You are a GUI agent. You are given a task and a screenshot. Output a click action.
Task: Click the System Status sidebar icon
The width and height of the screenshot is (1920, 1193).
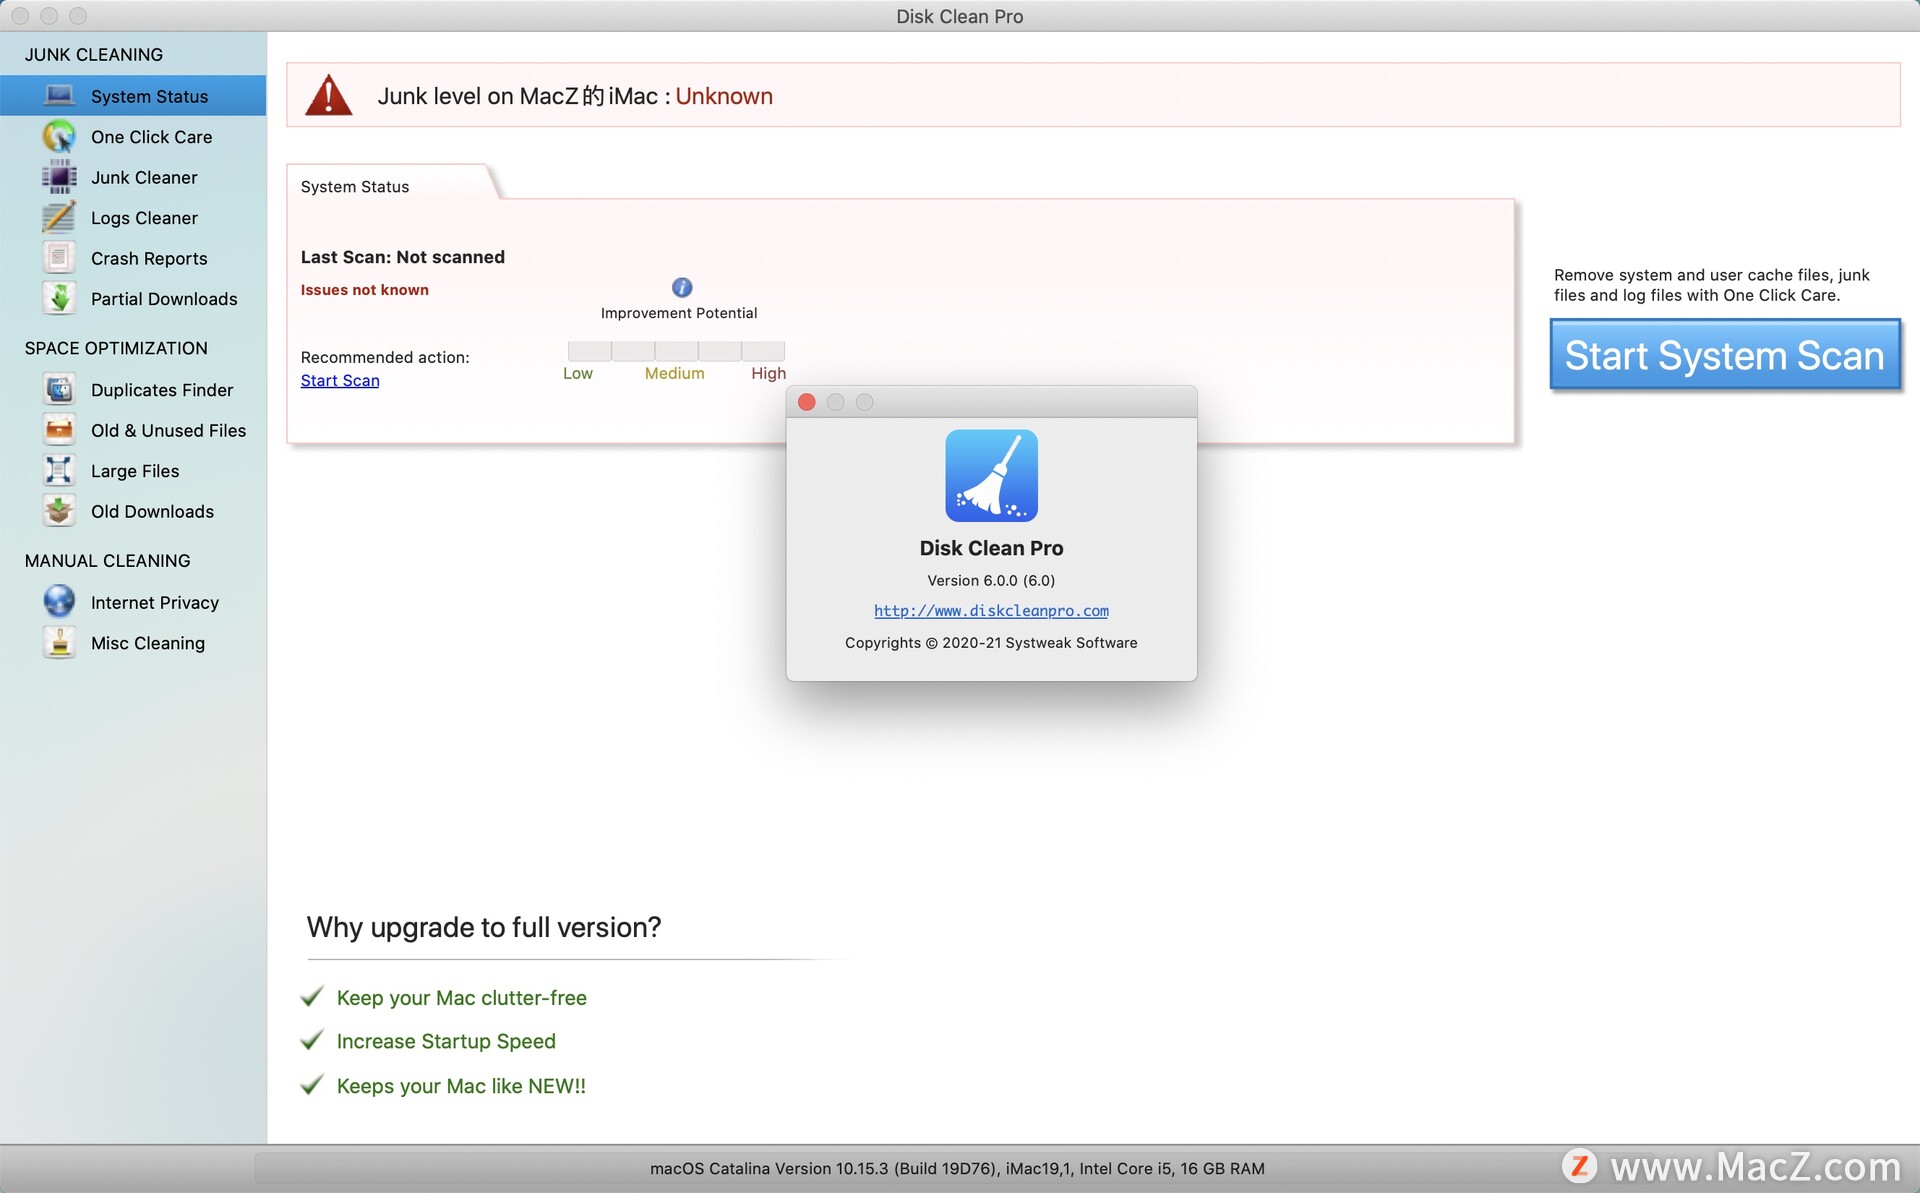point(58,95)
